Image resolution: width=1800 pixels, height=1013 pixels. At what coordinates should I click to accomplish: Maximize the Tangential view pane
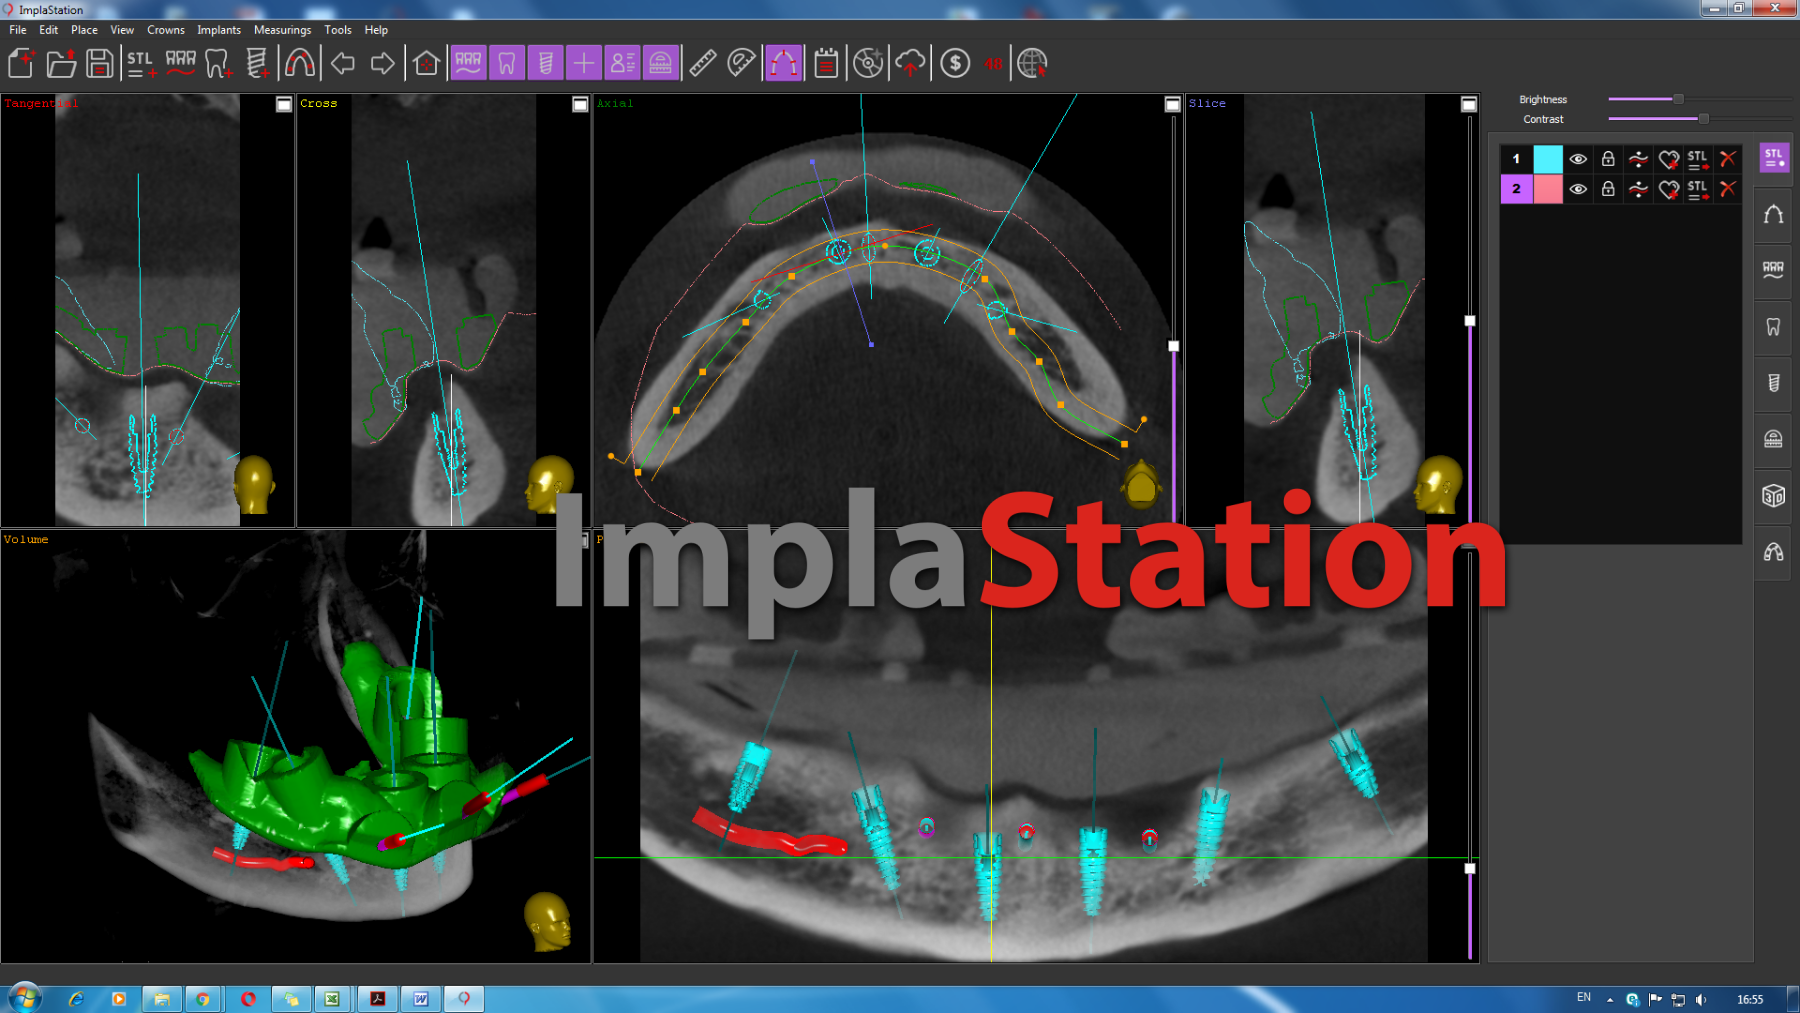pyautogui.click(x=284, y=104)
